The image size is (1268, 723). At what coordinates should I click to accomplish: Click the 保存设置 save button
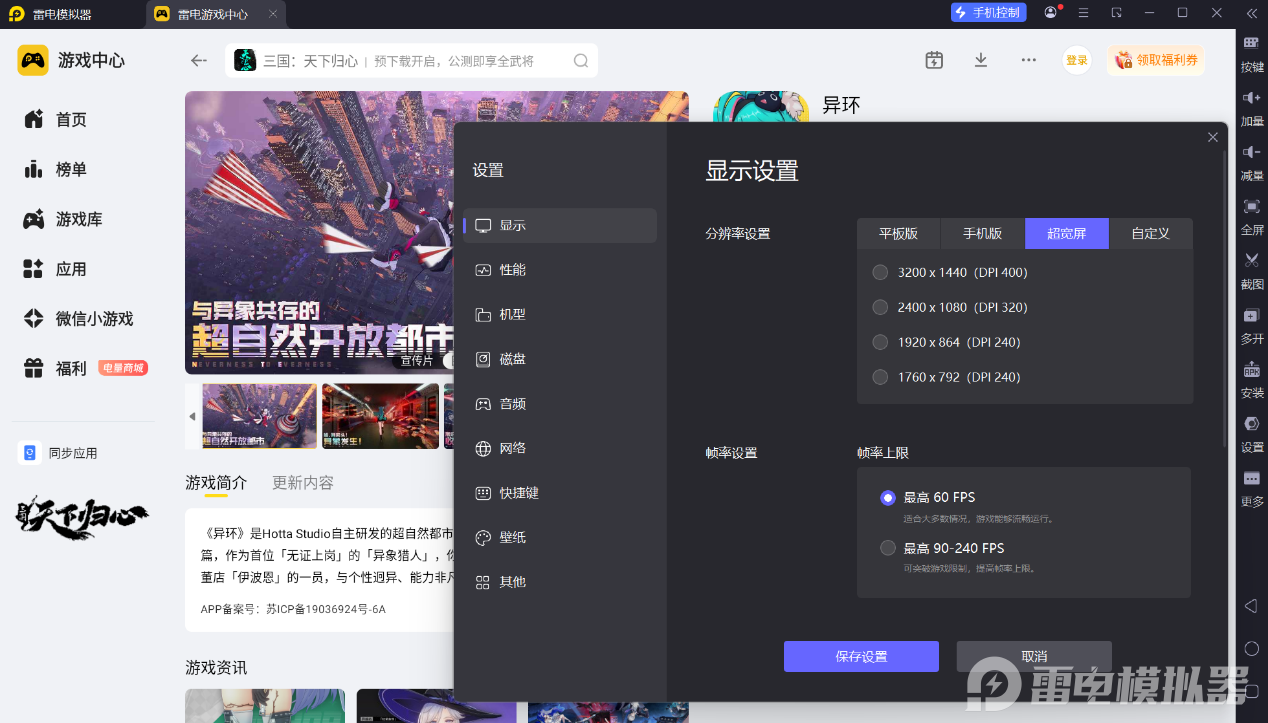click(x=861, y=656)
